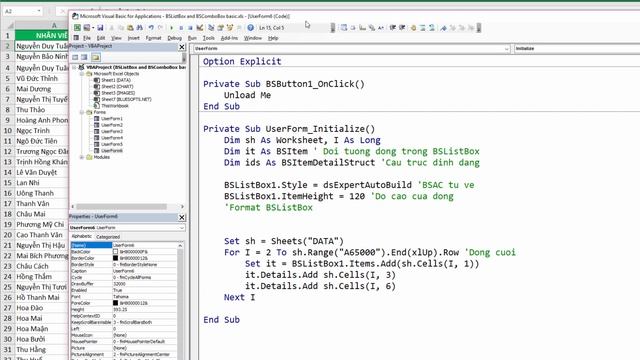Collapse the VBAProject root node
The width and height of the screenshot is (640, 360).
(x=74, y=67)
